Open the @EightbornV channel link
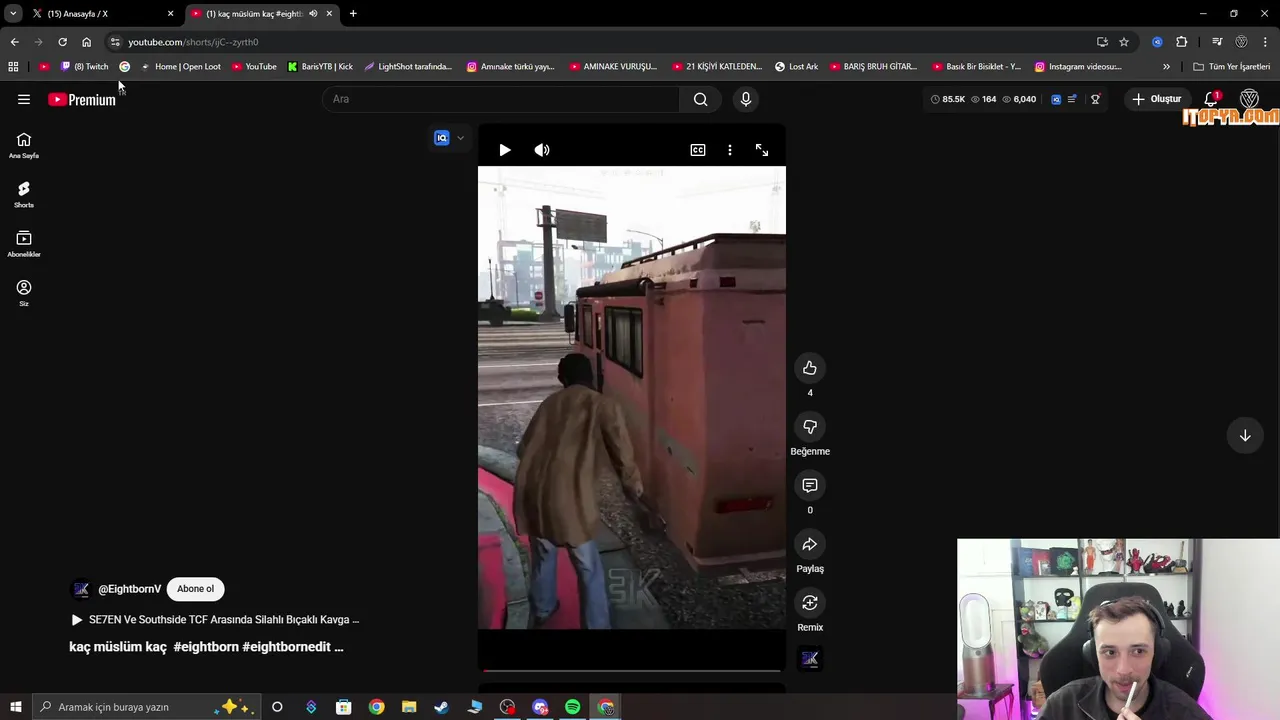The image size is (1280, 720). pos(129,589)
